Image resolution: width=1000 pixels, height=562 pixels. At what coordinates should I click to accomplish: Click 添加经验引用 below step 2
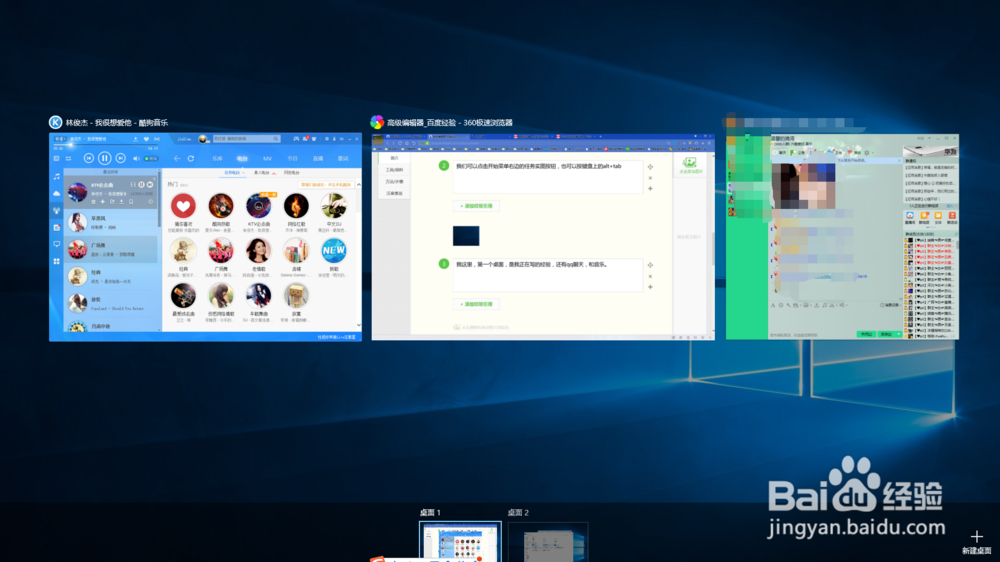[x=476, y=206]
